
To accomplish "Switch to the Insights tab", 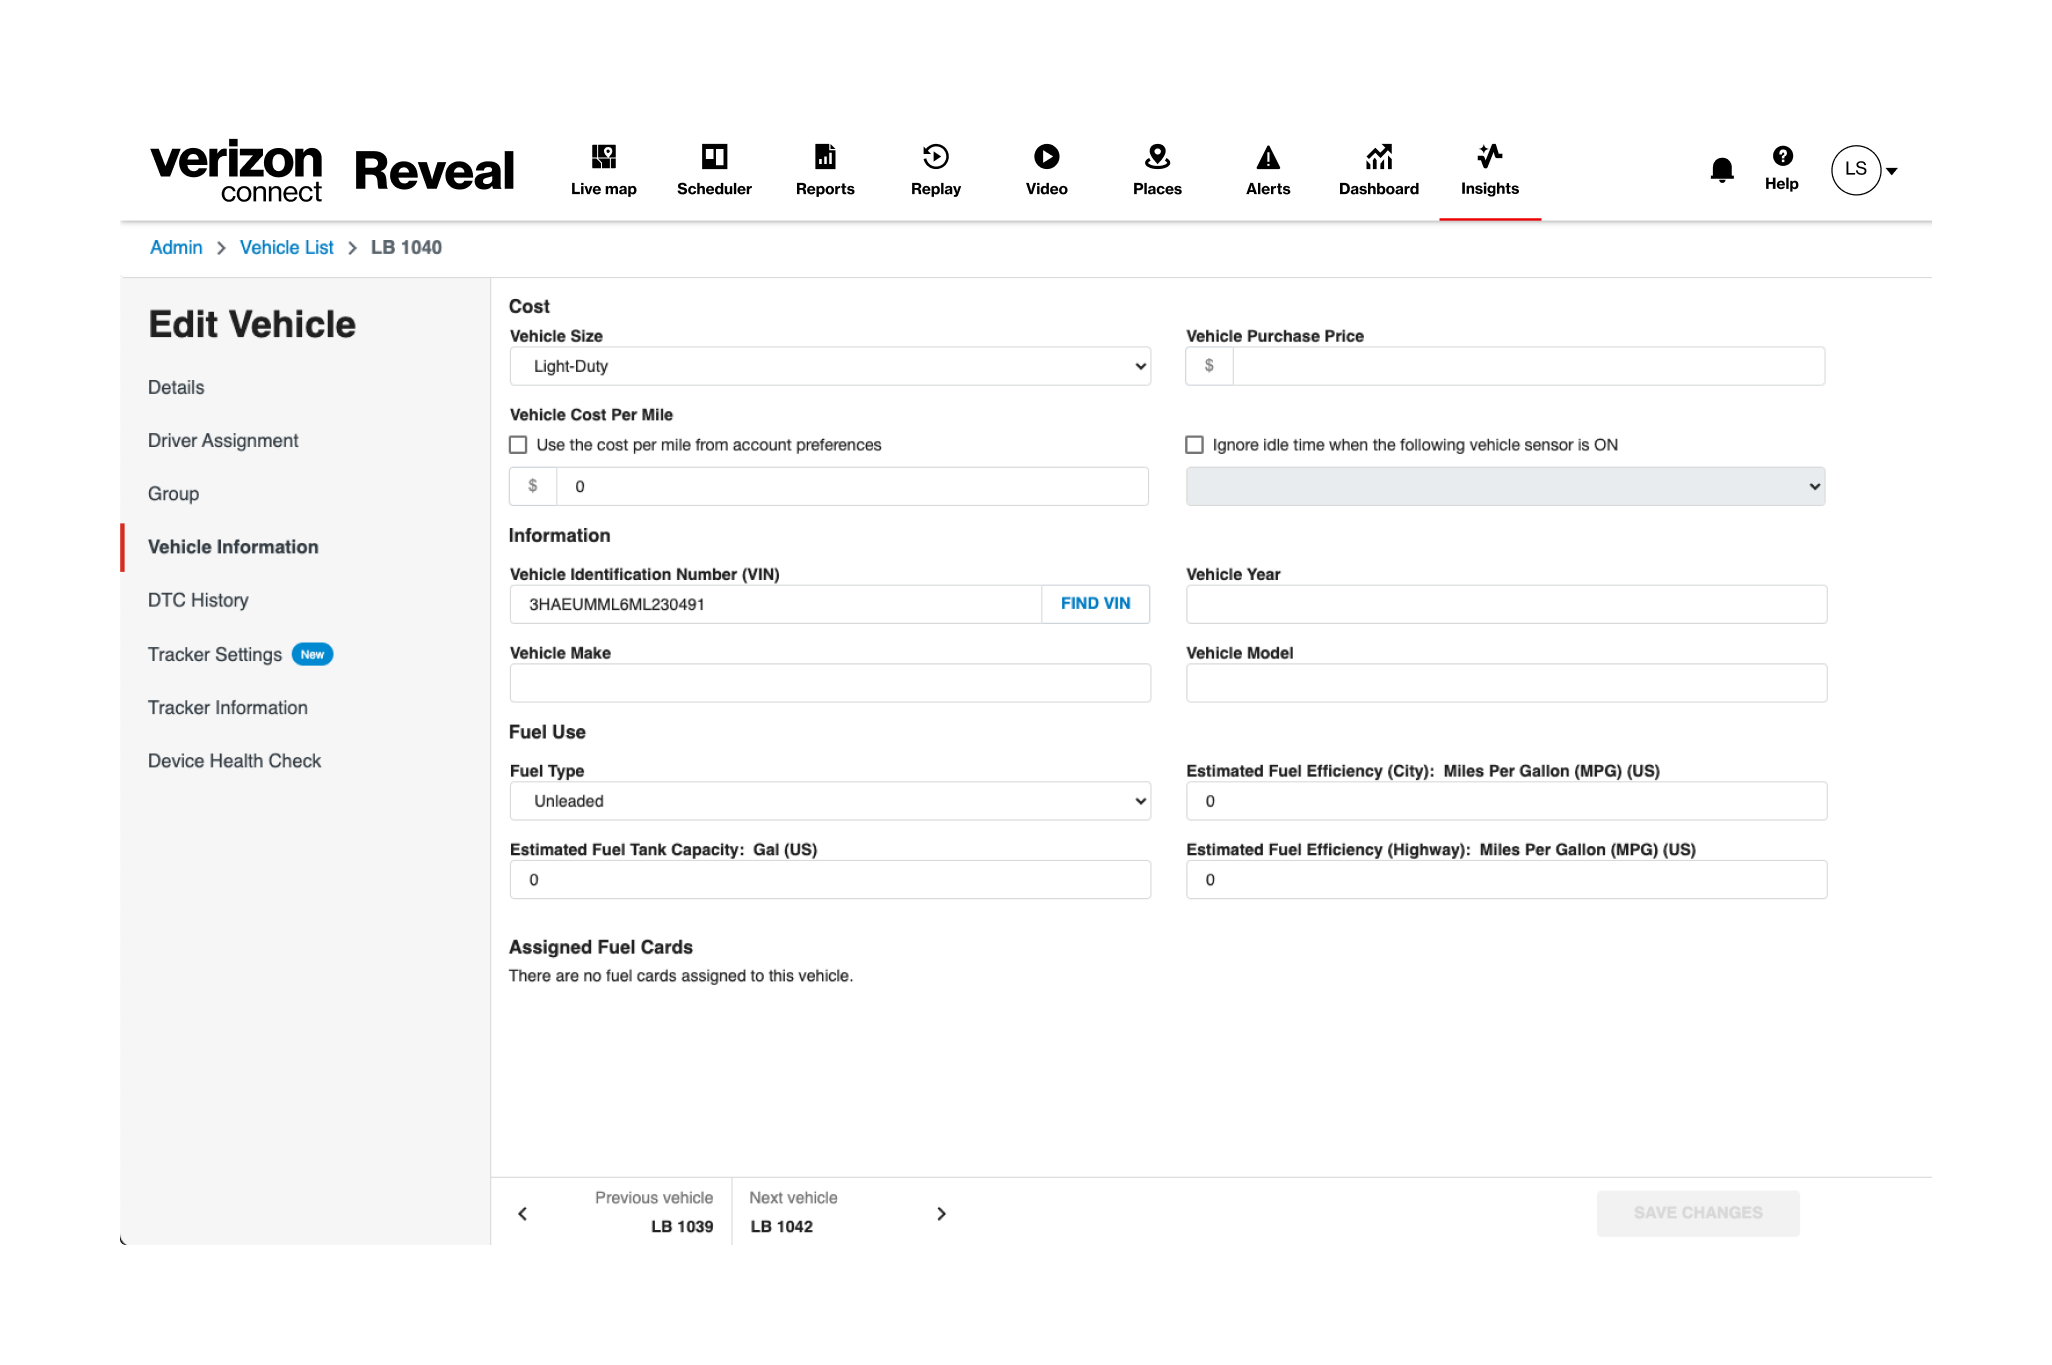I will tap(1489, 169).
